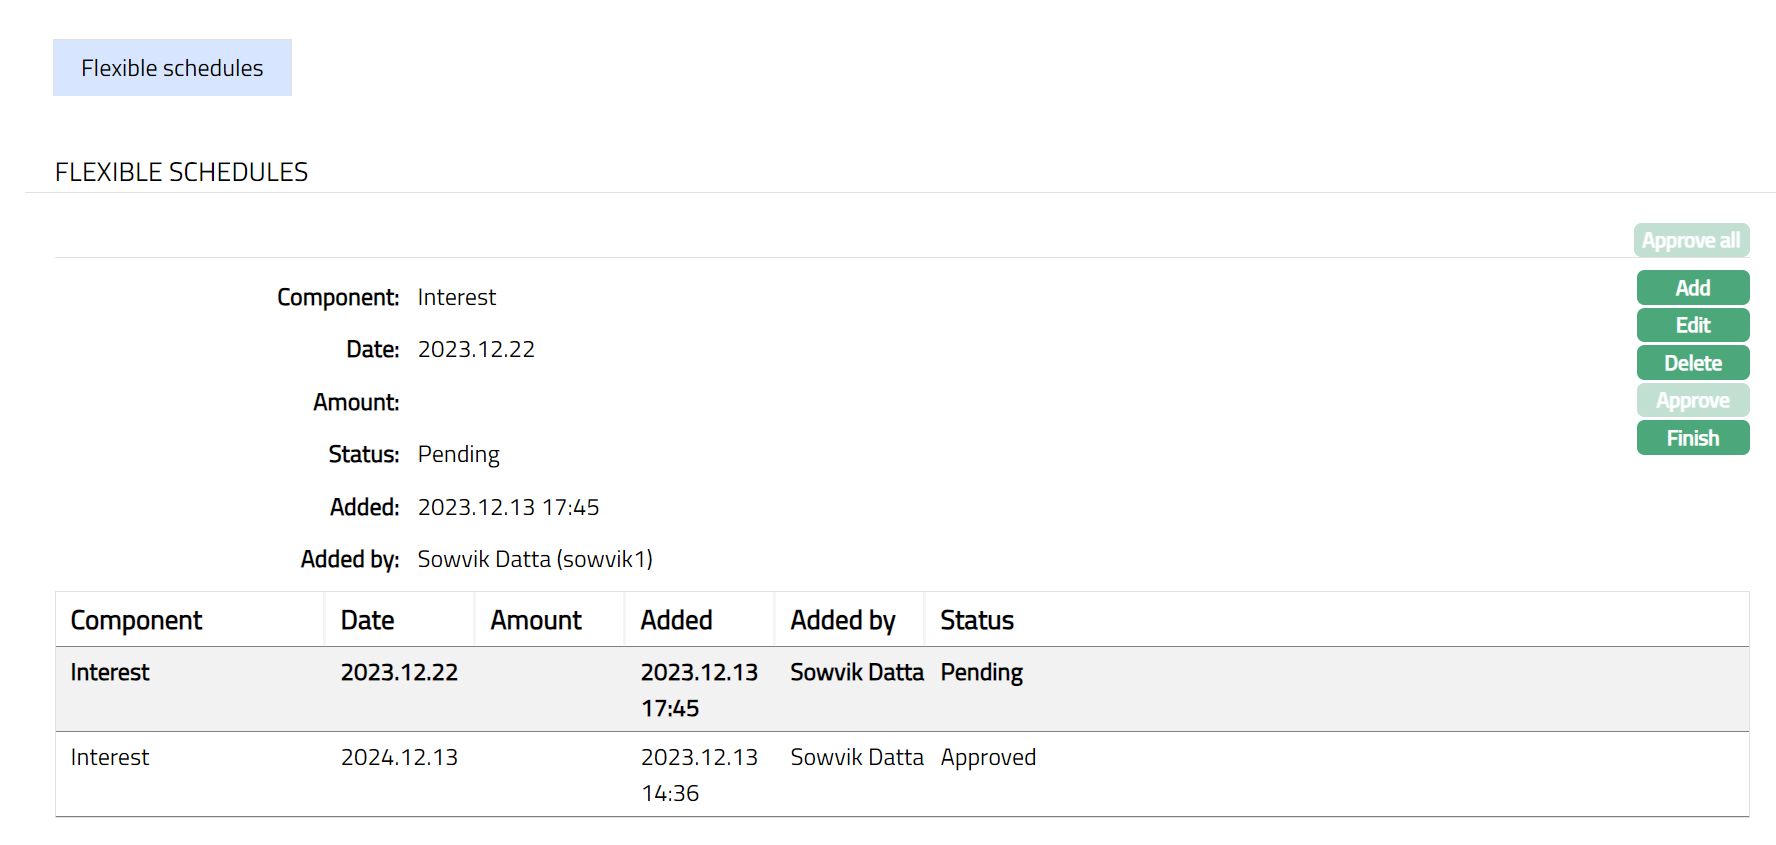Click Edit to modify the schedule

pyautogui.click(x=1692, y=325)
